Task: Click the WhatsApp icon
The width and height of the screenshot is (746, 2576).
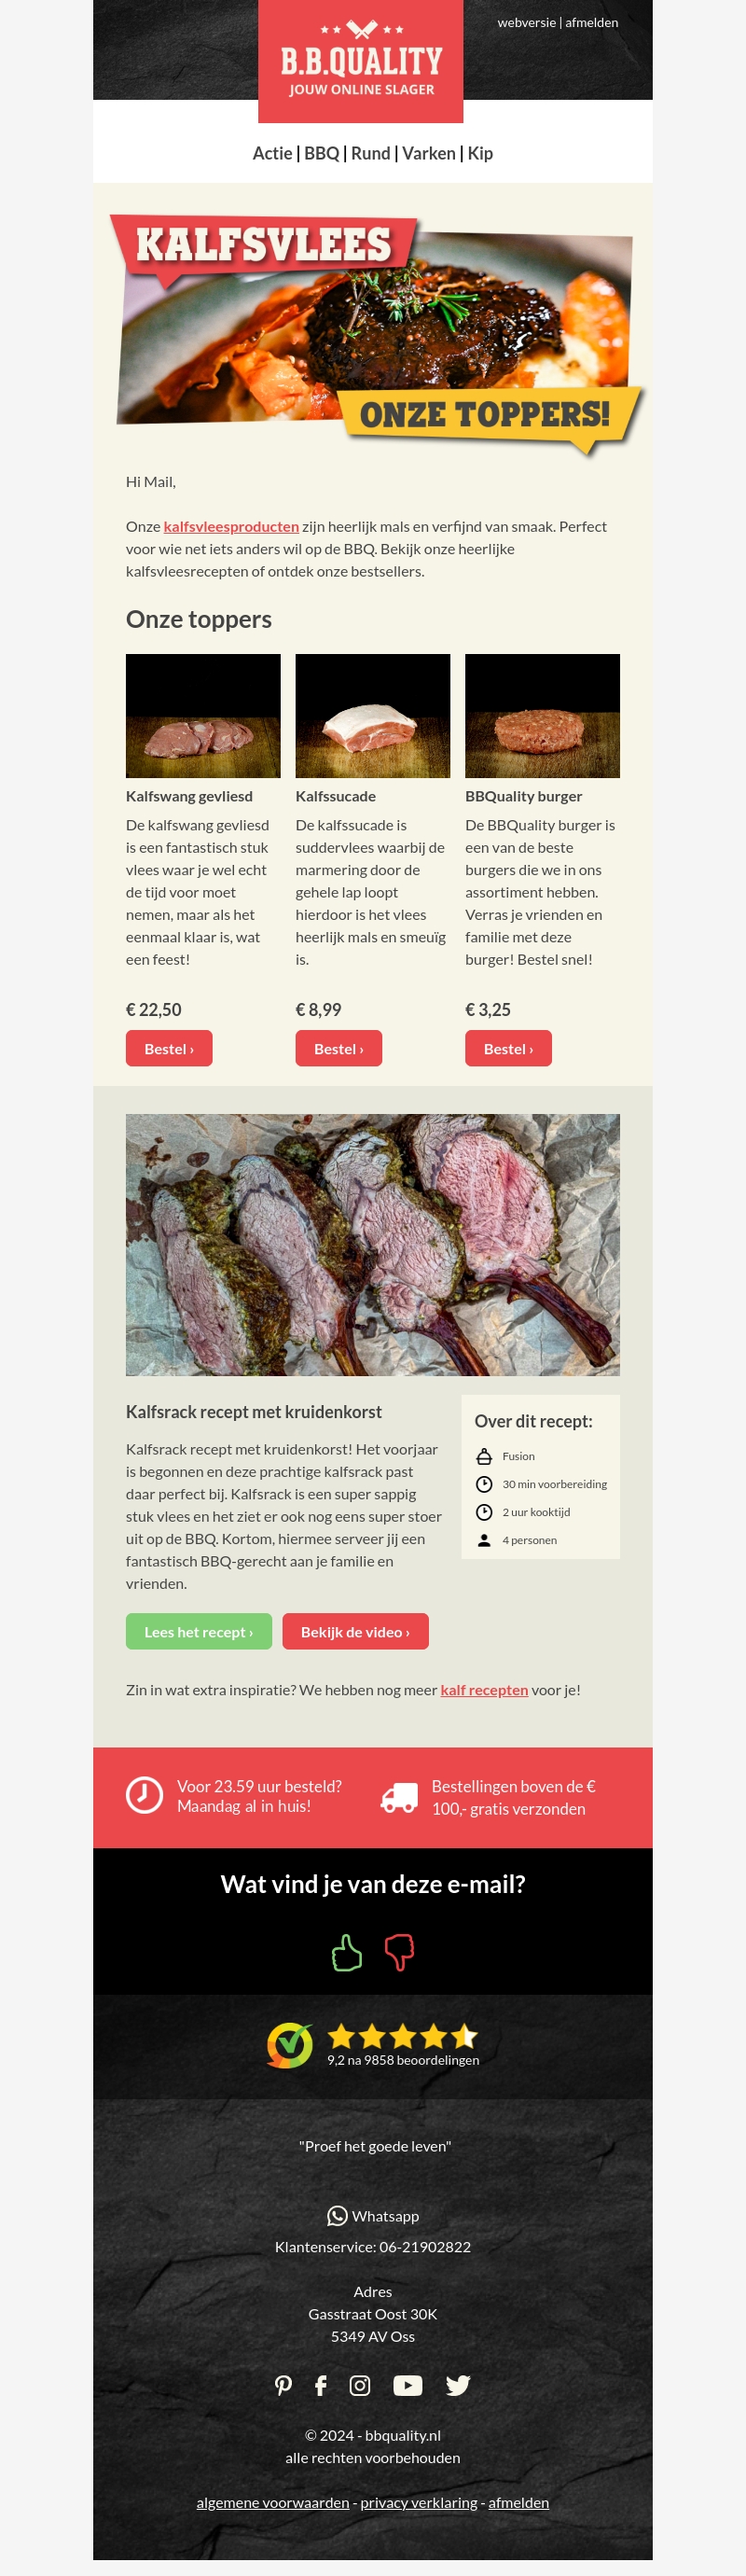Action: point(337,2216)
